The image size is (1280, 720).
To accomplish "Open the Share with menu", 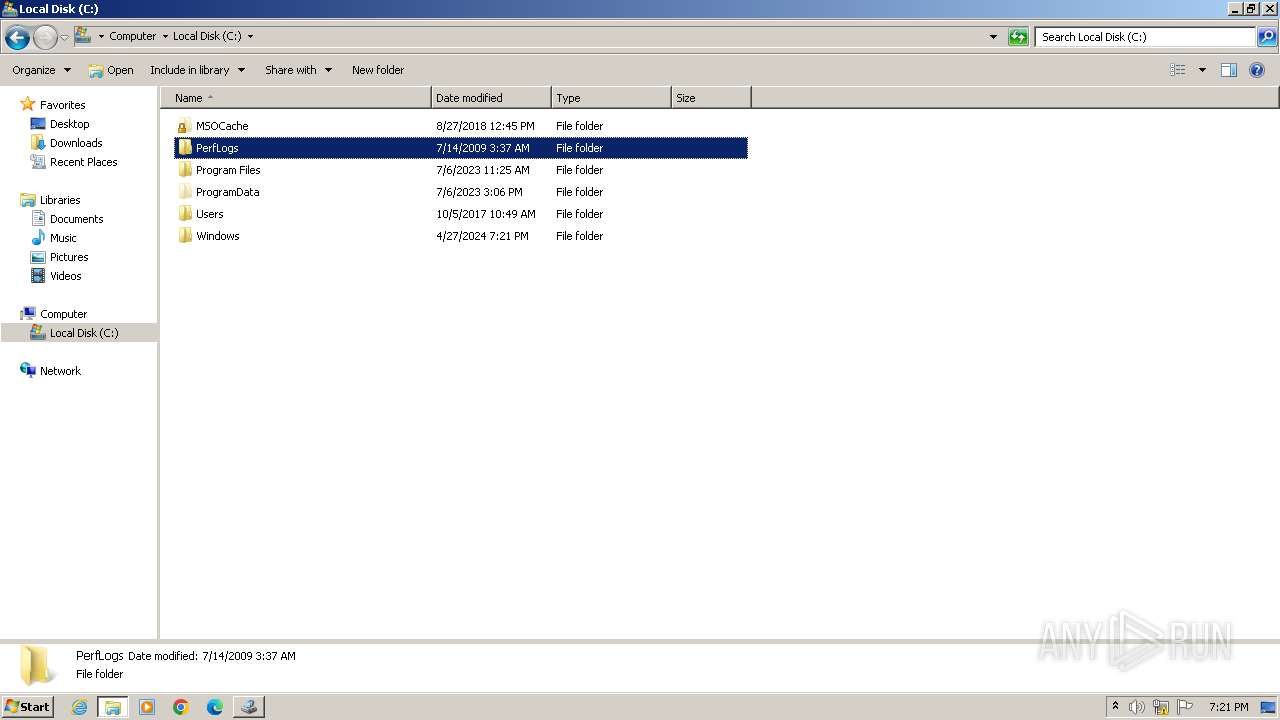I will pyautogui.click(x=298, y=70).
